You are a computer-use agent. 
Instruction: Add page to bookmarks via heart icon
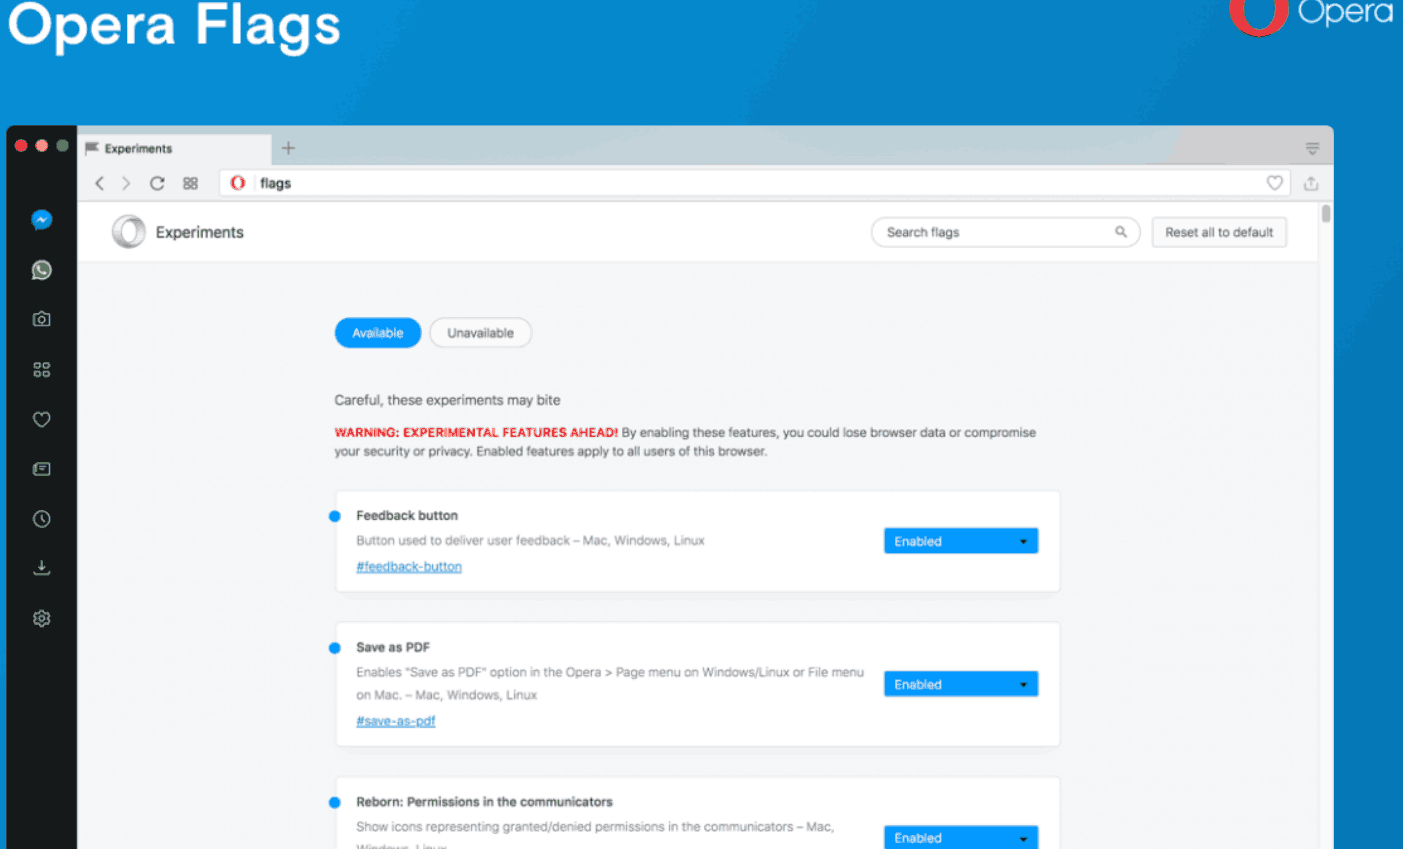(1274, 183)
